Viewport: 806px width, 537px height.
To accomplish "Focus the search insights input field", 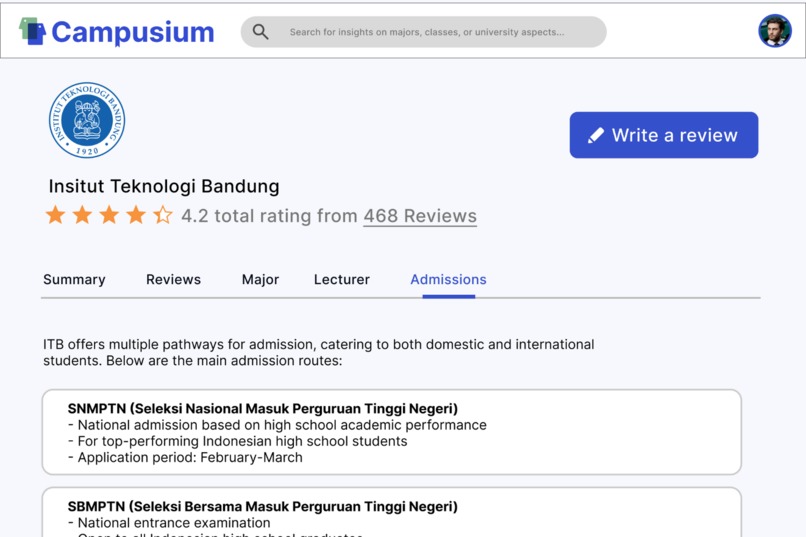I will (x=424, y=32).
